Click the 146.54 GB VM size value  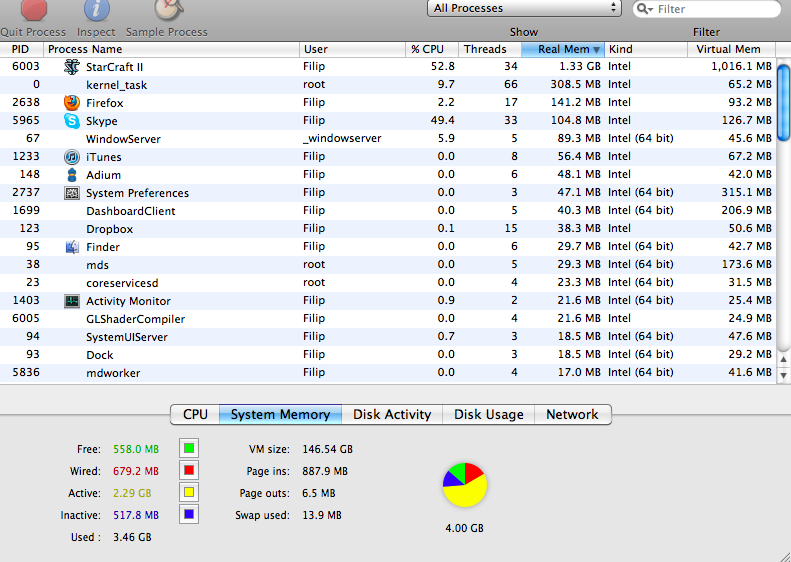[x=327, y=449]
